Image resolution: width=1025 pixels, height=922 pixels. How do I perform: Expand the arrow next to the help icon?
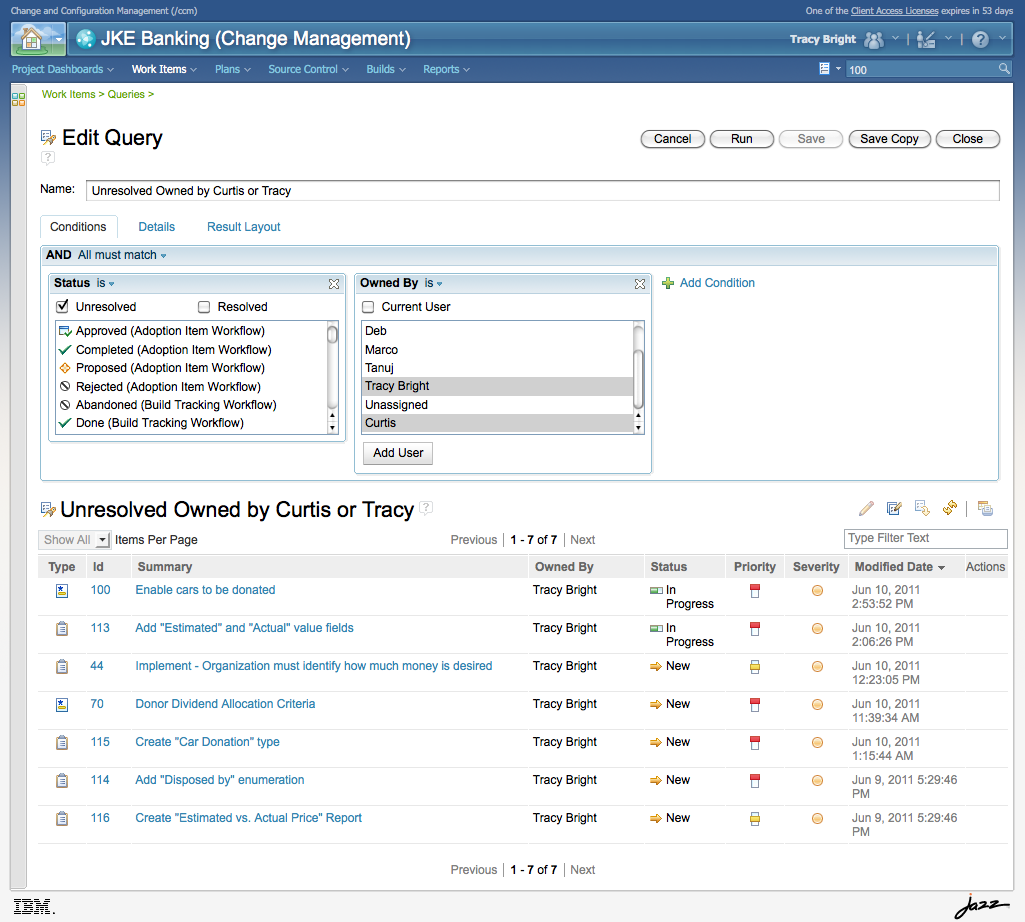[x=1002, y=39]
